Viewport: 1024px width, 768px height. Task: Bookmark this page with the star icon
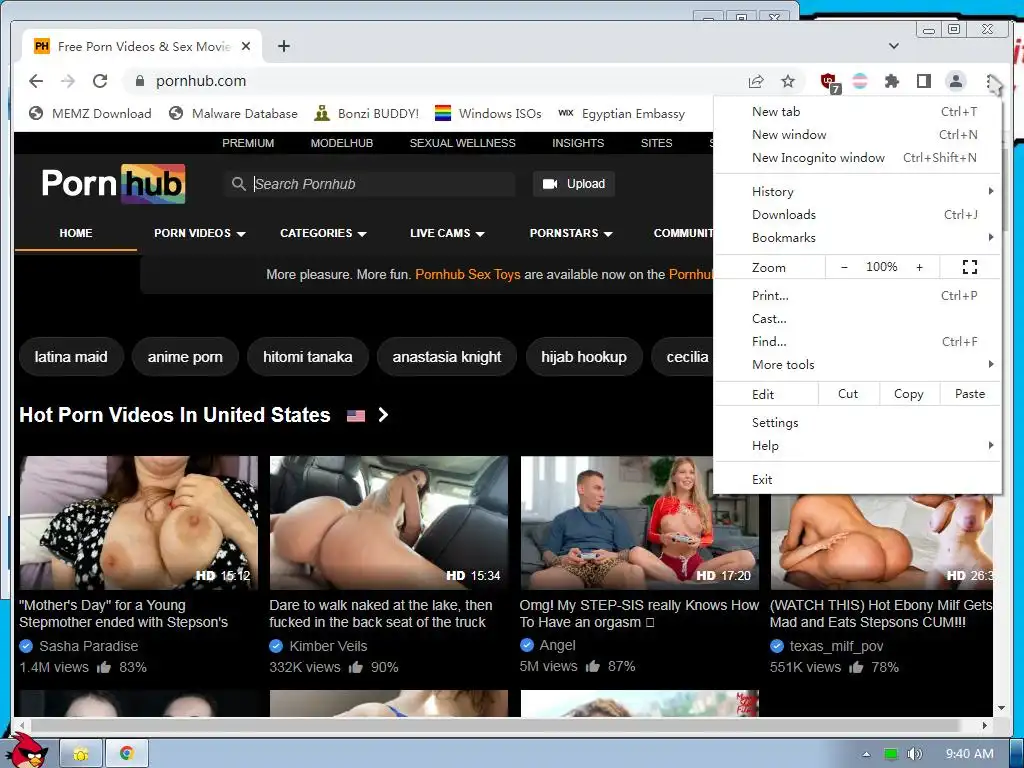click(788, 81)
